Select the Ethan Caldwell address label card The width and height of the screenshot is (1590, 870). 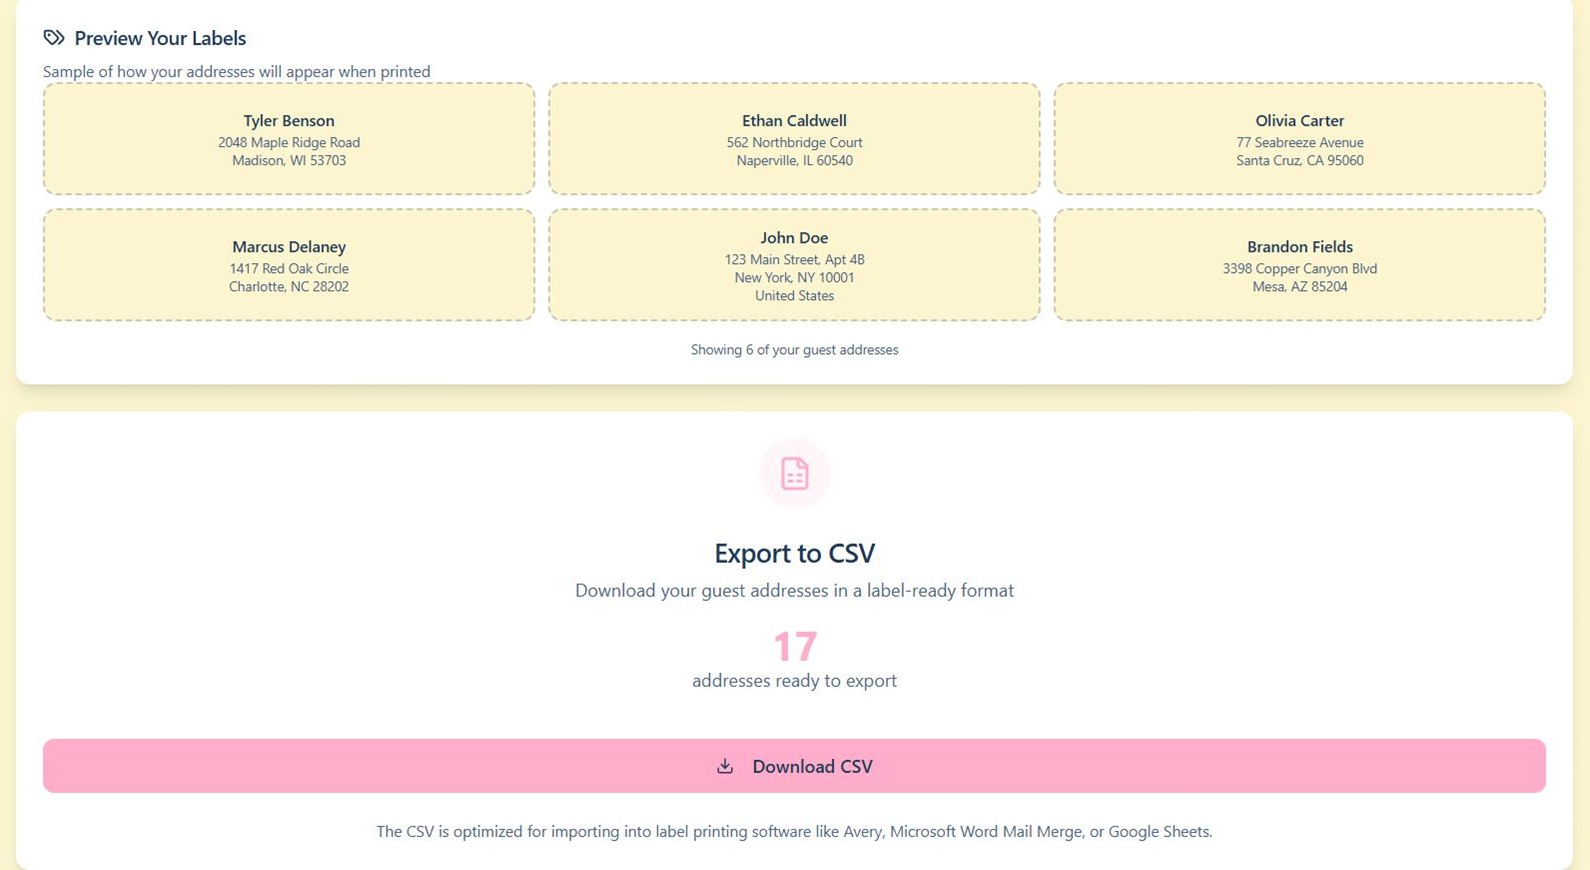point(794,139)
